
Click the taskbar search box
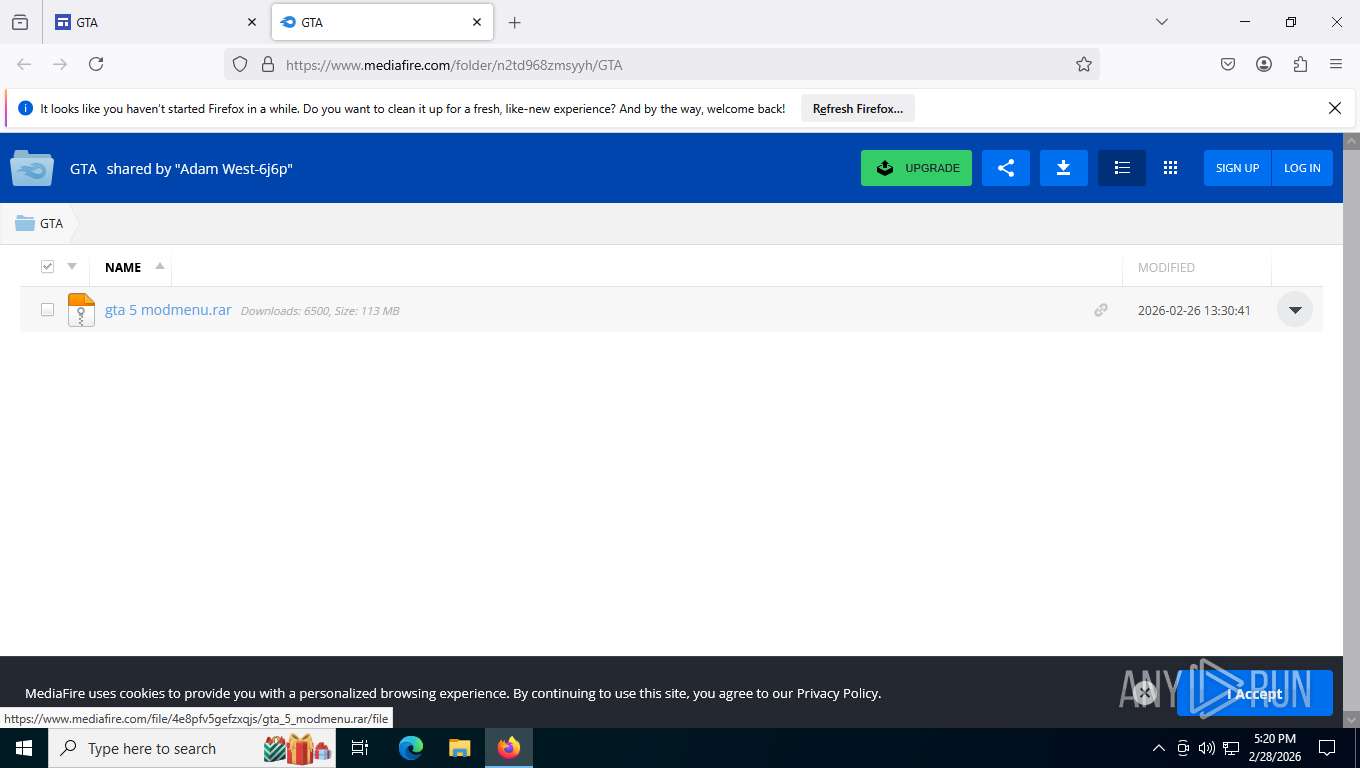pyautogui.click(x=192, y=748)
